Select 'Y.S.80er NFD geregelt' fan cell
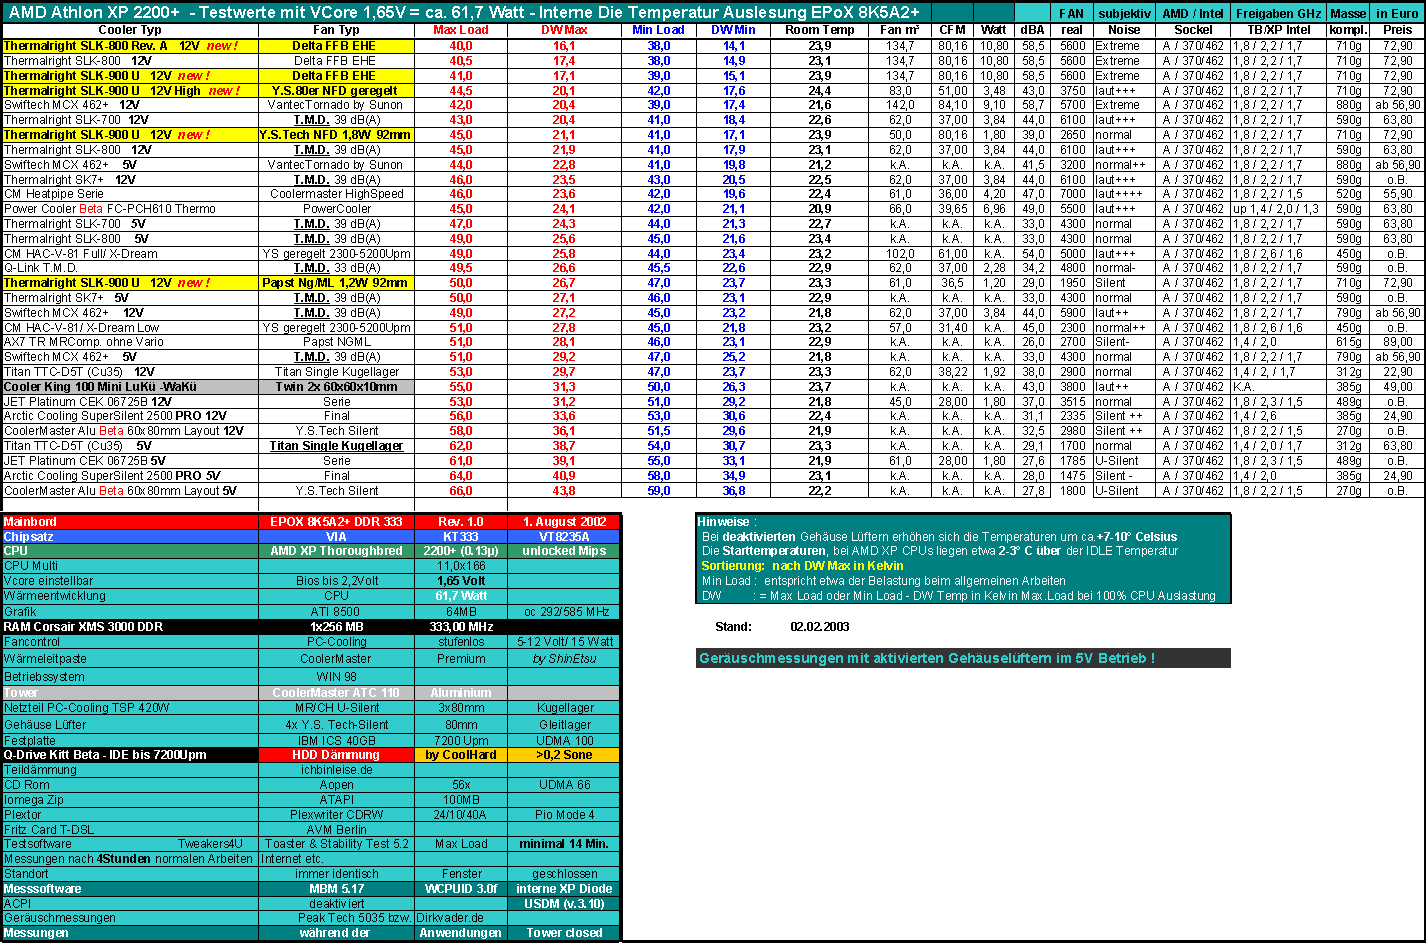Image resolution: width=1426 pixels, height=944 pixels. tap(336, 90)
